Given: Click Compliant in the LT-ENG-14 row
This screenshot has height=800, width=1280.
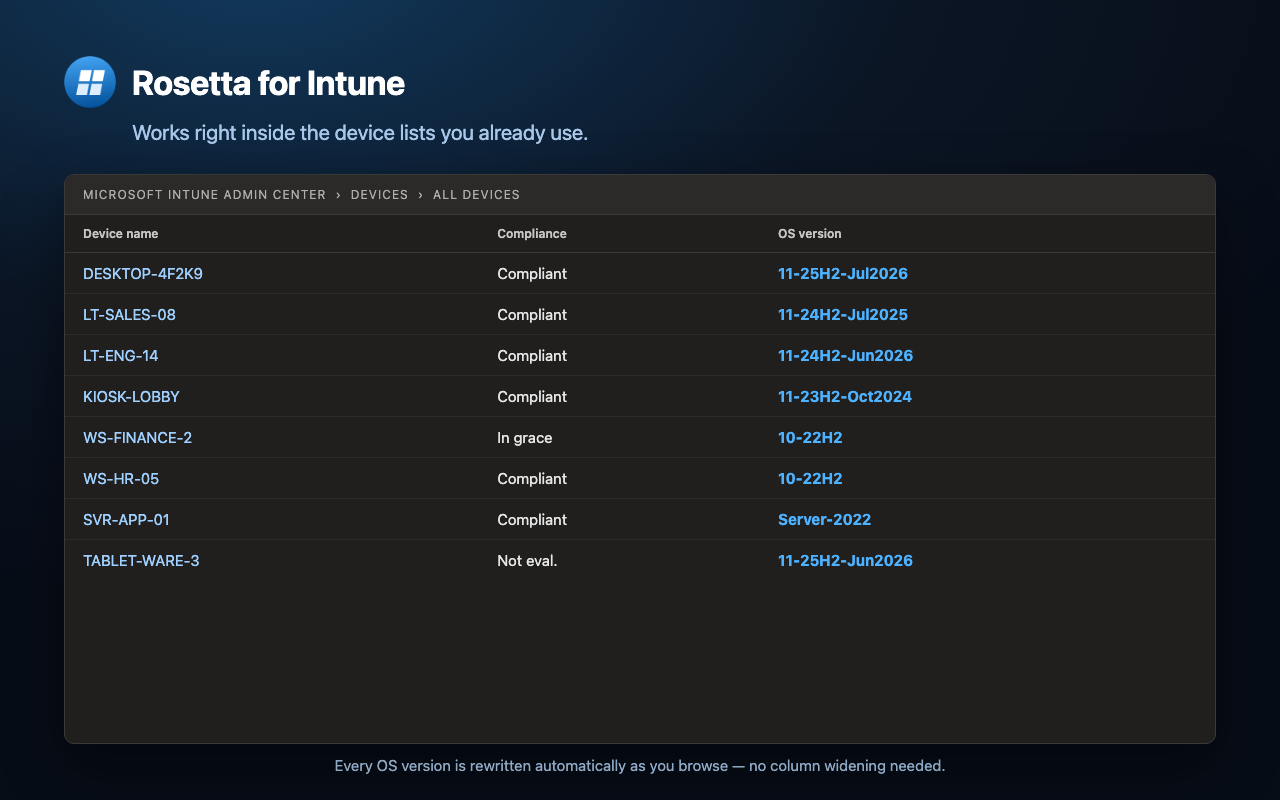Looking at the screenshot, I should tap(532, 356).
